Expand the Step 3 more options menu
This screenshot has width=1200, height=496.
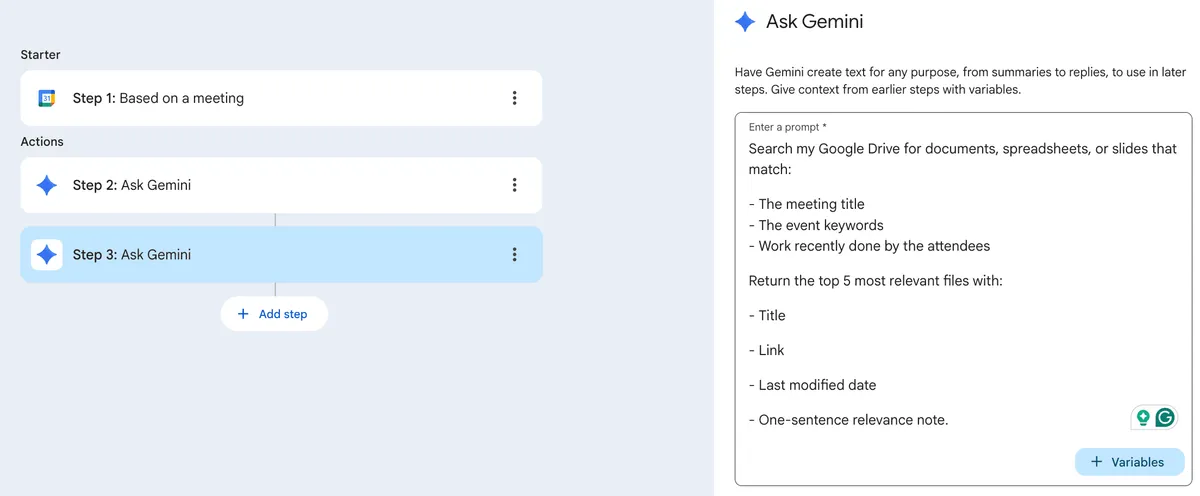514,254
